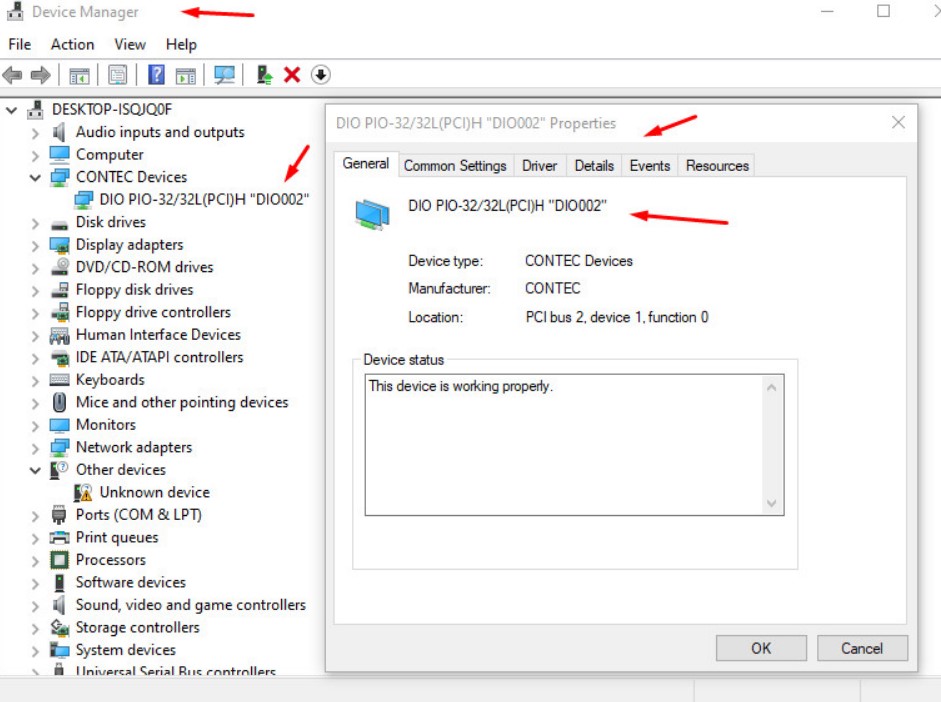Open the Help menu
This screenshot has width=941, height=702.
pyautogui.click(x=181, y=44)
